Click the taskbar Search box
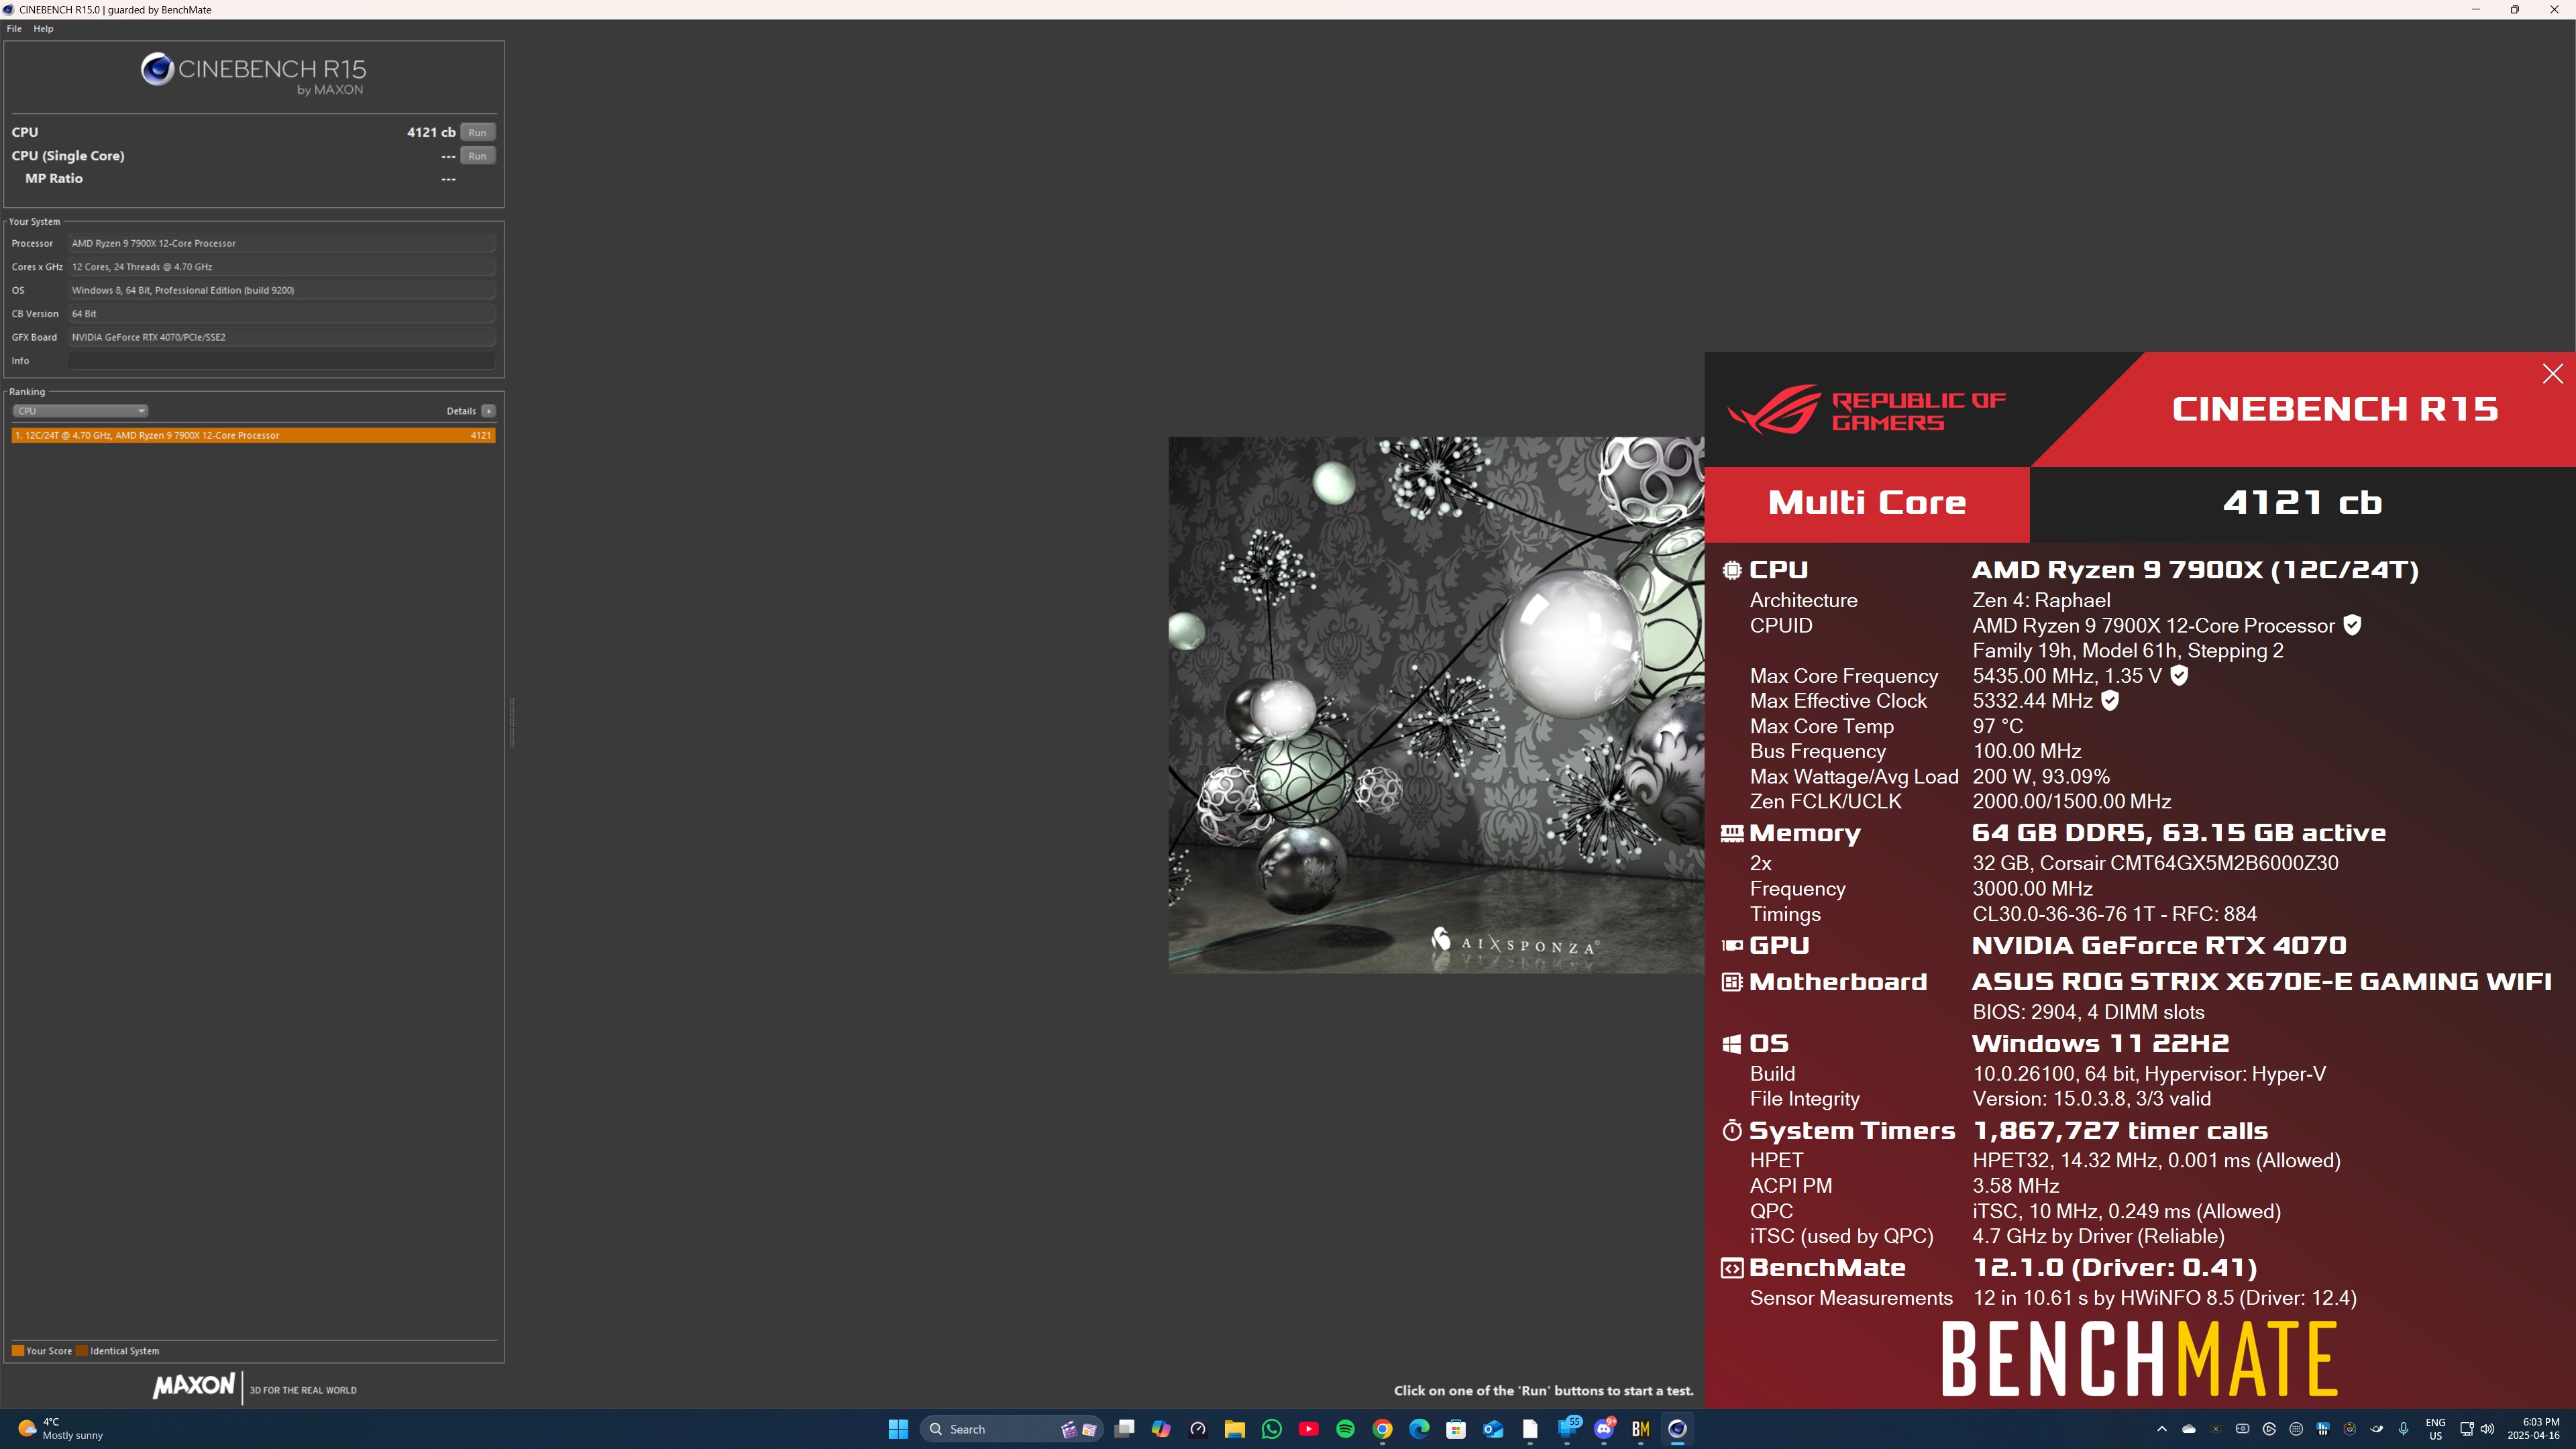Viewport: 2576px width, 1449px height. click(x=1011, y=1429)
